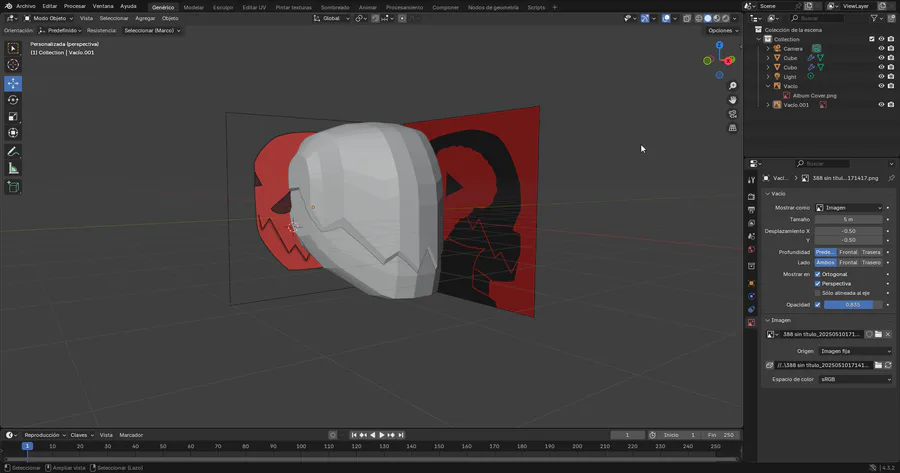
Task: Open the Editar menu
Action: pyautogui.click(x=49, y=6)
